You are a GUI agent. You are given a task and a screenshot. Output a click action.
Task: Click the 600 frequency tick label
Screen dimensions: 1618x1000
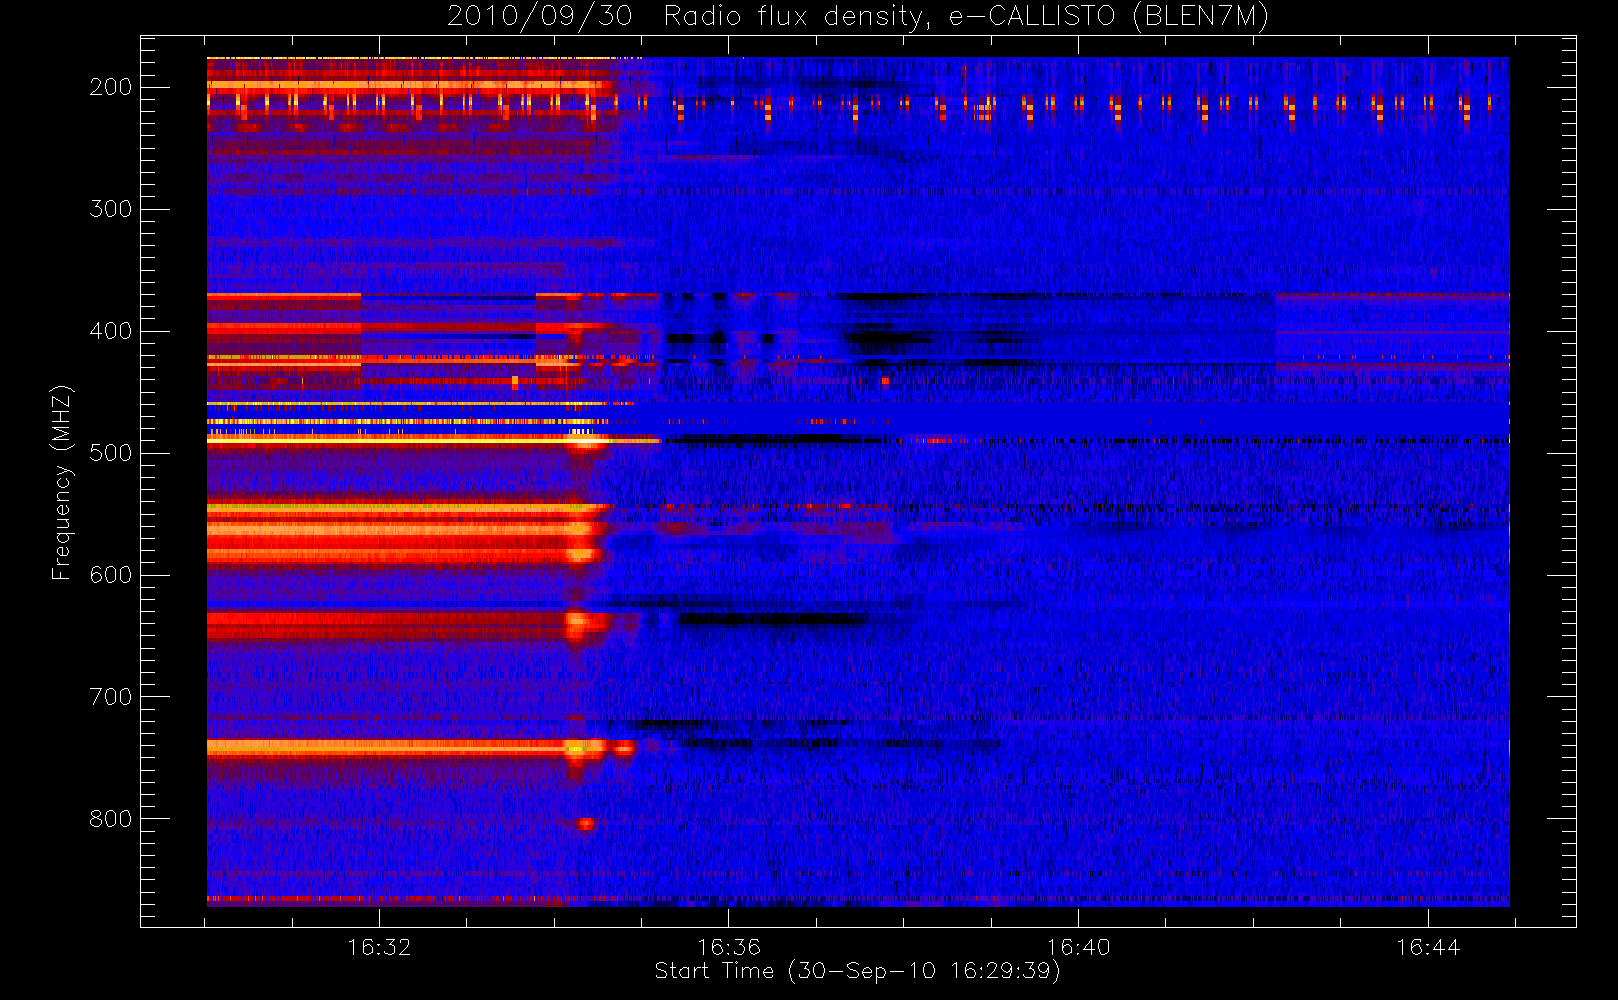[x=110, y=575]
